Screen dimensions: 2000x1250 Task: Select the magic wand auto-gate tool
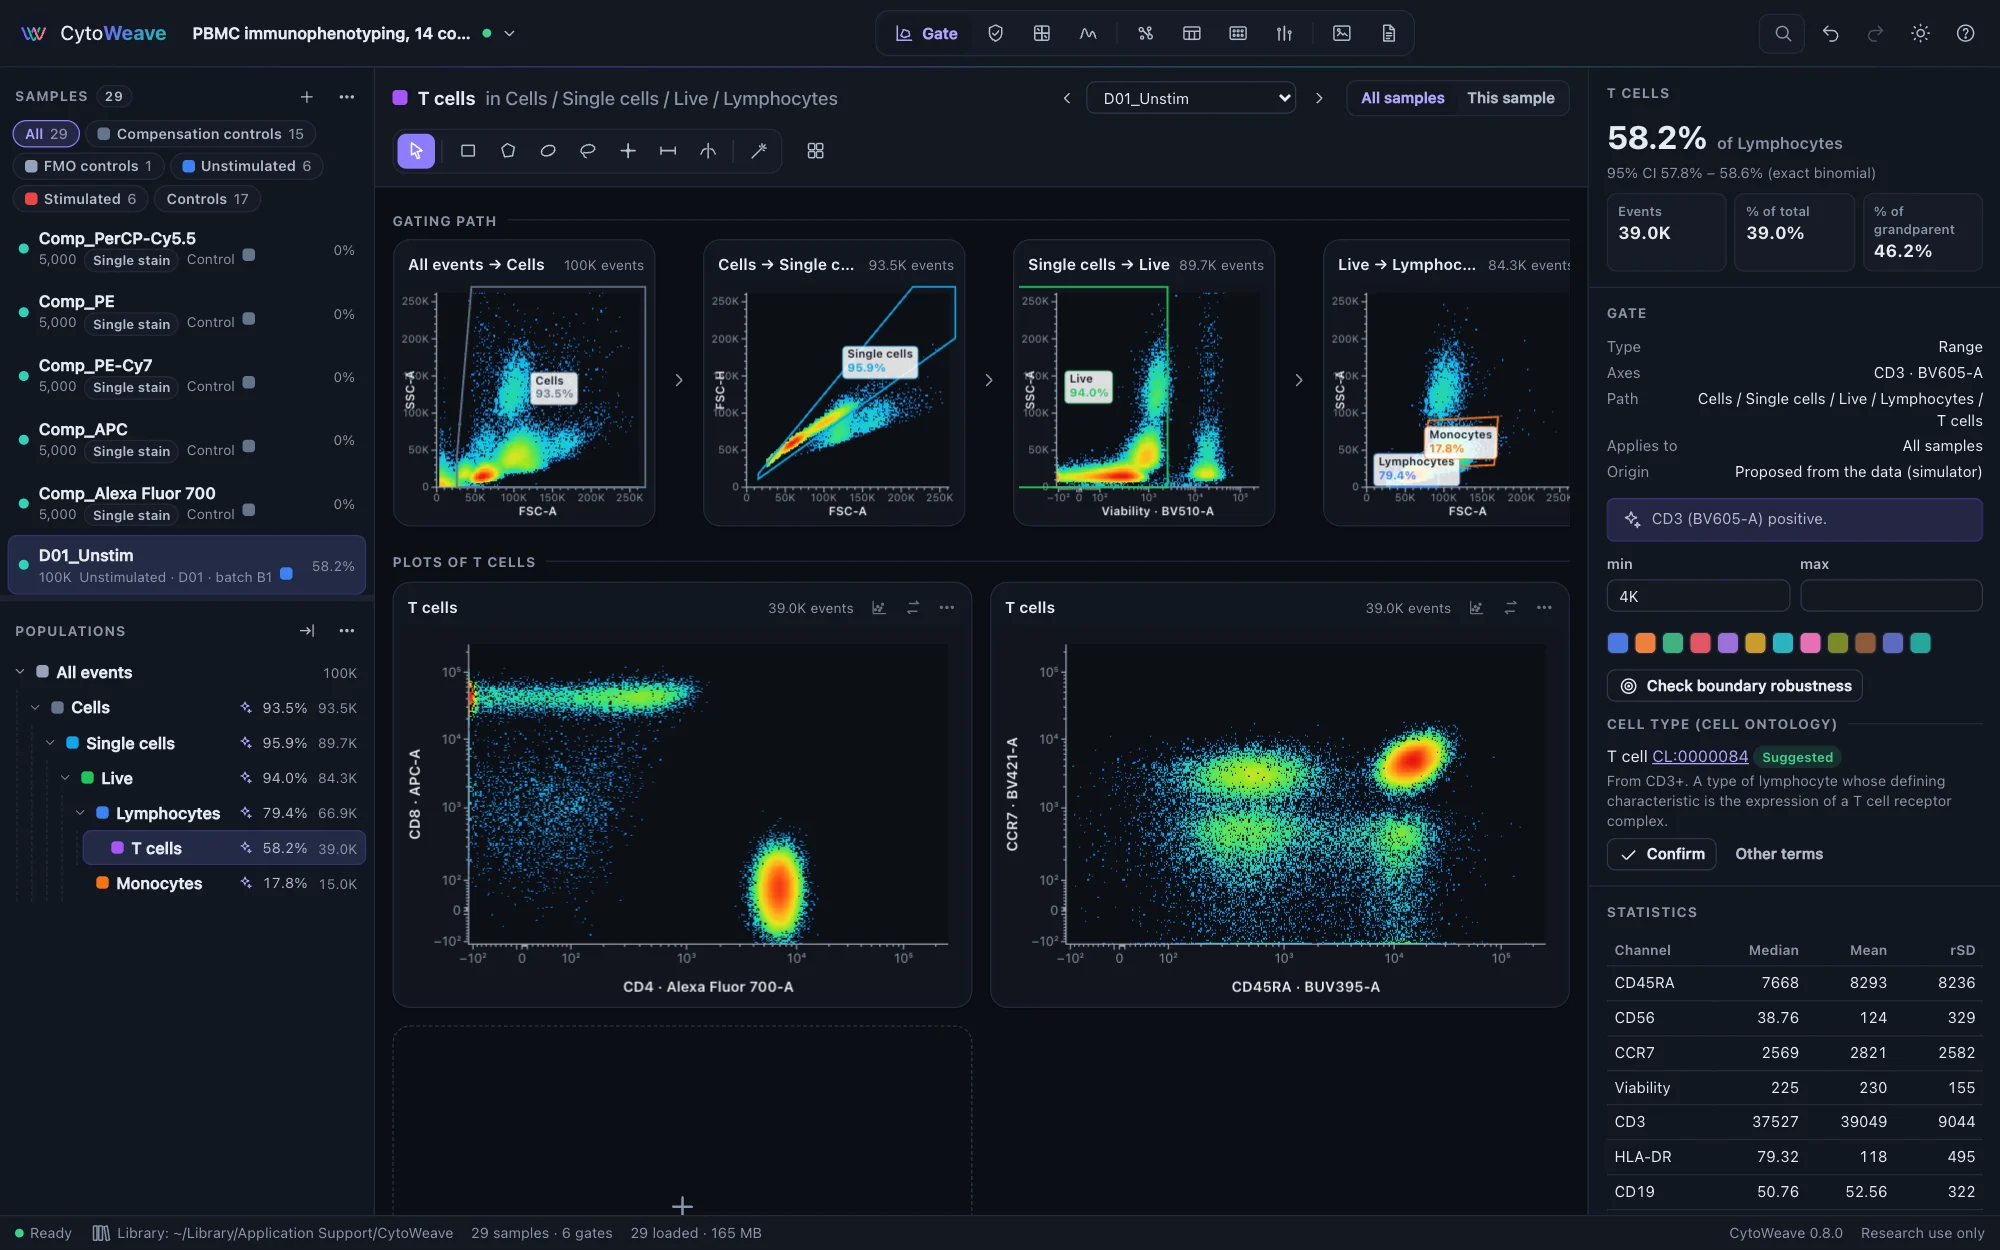759,151
